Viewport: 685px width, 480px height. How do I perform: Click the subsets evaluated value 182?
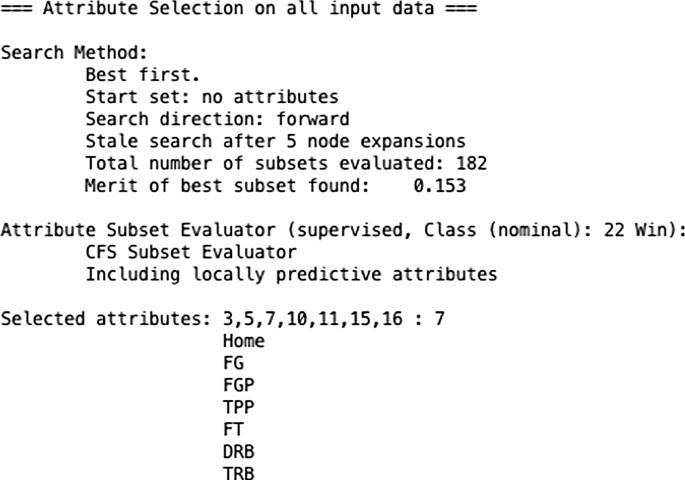[x=471, y=163]
